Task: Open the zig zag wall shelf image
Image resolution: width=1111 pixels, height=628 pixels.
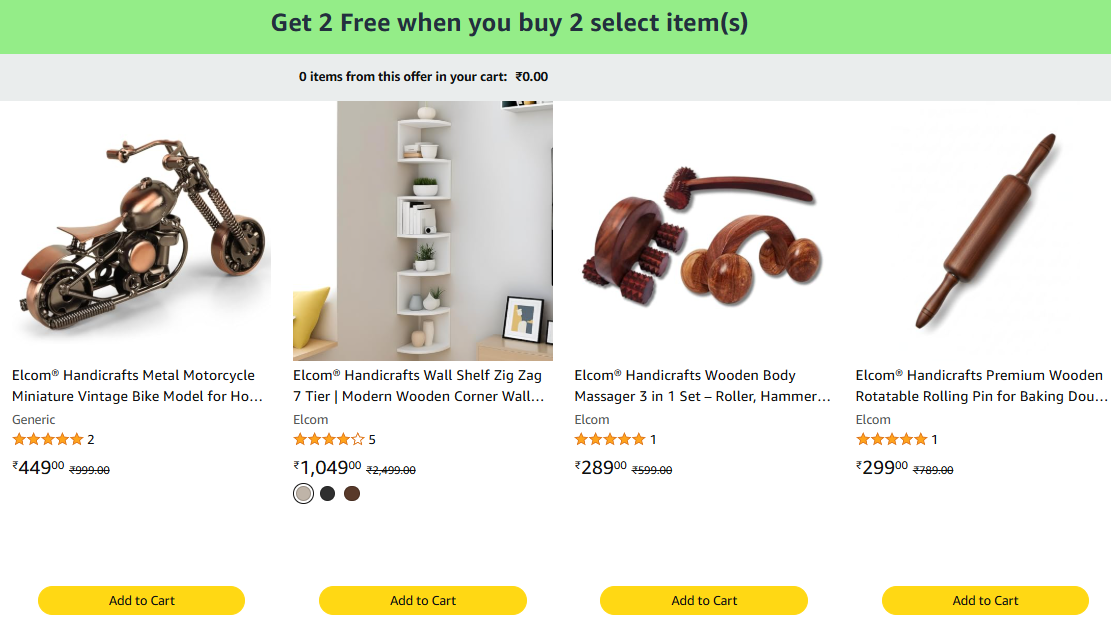Action: (x=422, y=231)
